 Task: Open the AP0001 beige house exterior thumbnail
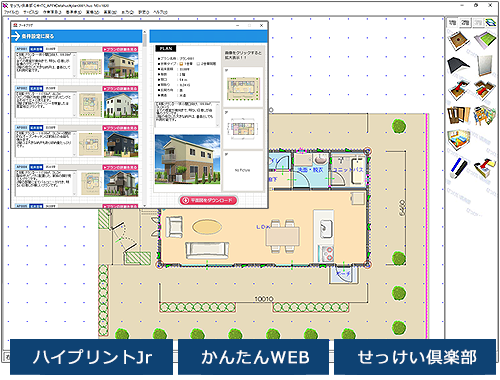[121, 66]
